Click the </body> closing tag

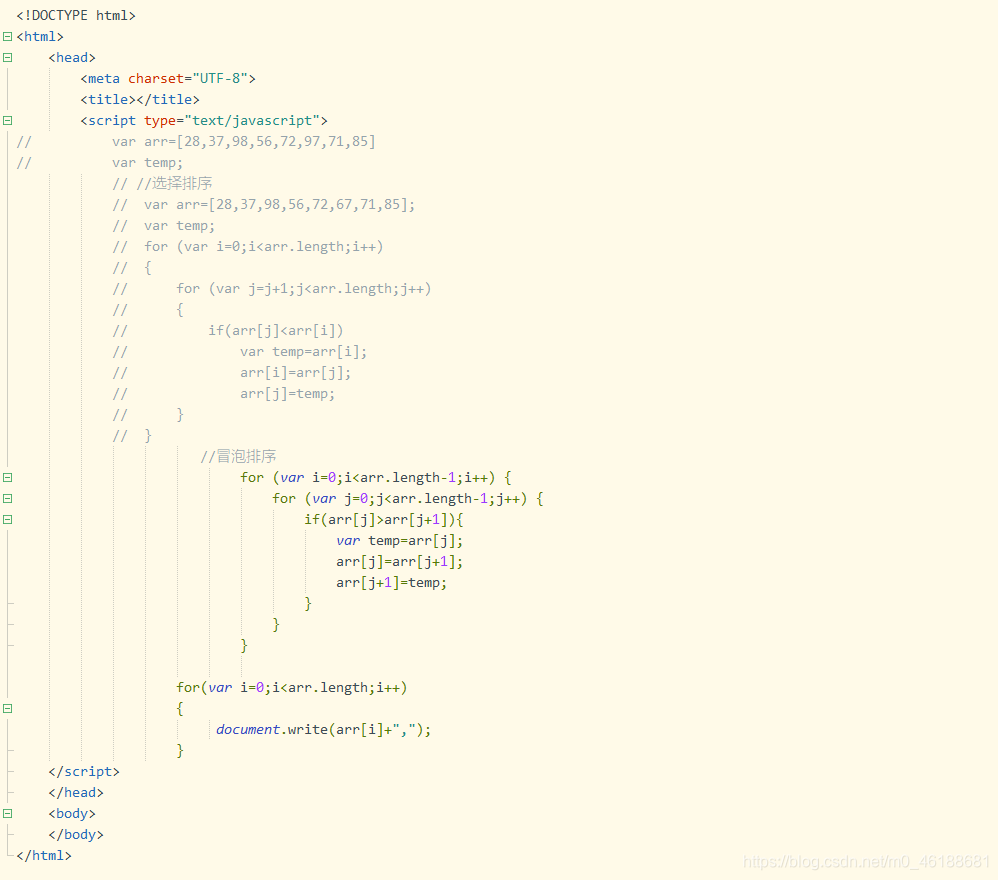click(76, 834)
